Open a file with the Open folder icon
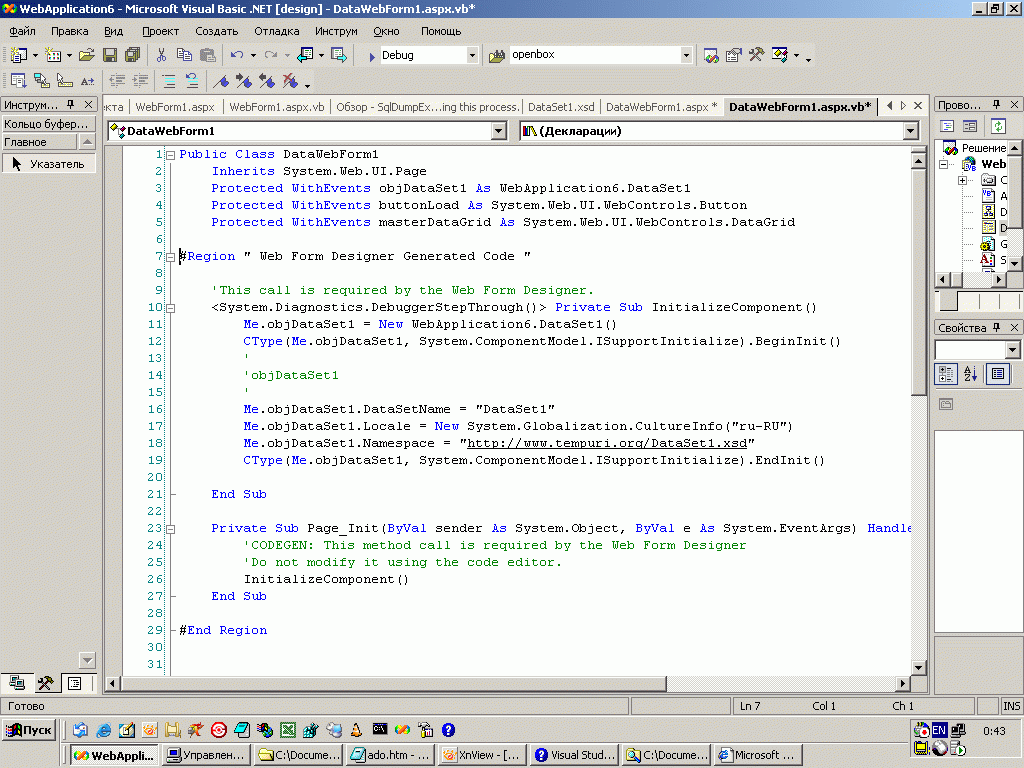The height and width of the screenshot is (768, 1024). tap(86, 56)
